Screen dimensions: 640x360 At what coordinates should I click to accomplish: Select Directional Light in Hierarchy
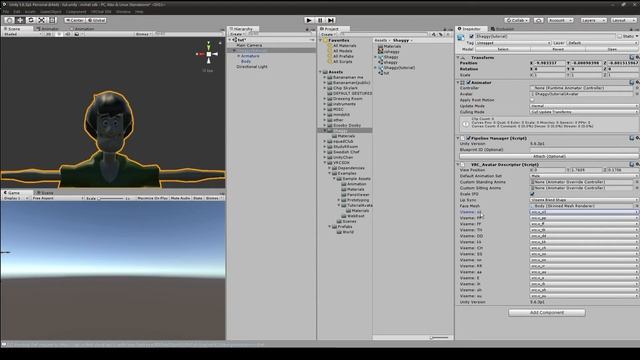(251, 67)
